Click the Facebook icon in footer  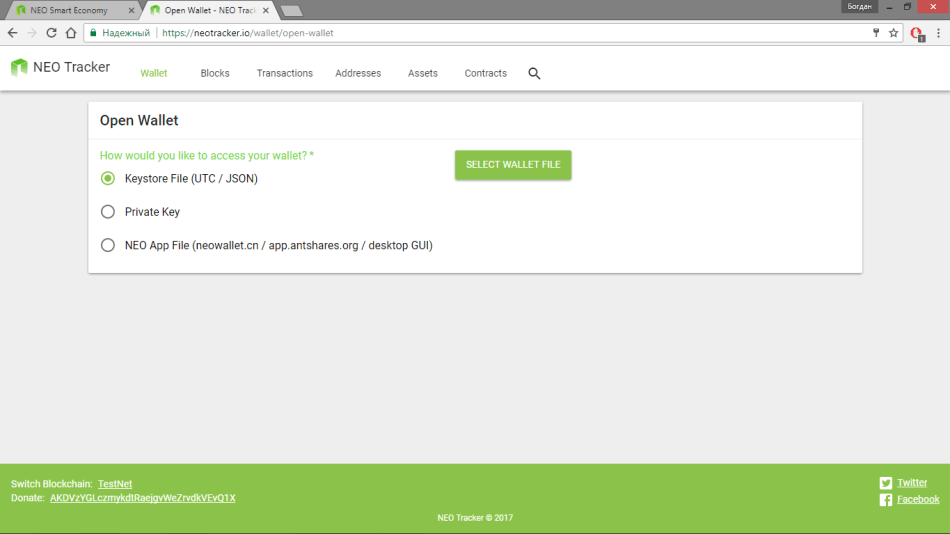(x=886, y=499)
